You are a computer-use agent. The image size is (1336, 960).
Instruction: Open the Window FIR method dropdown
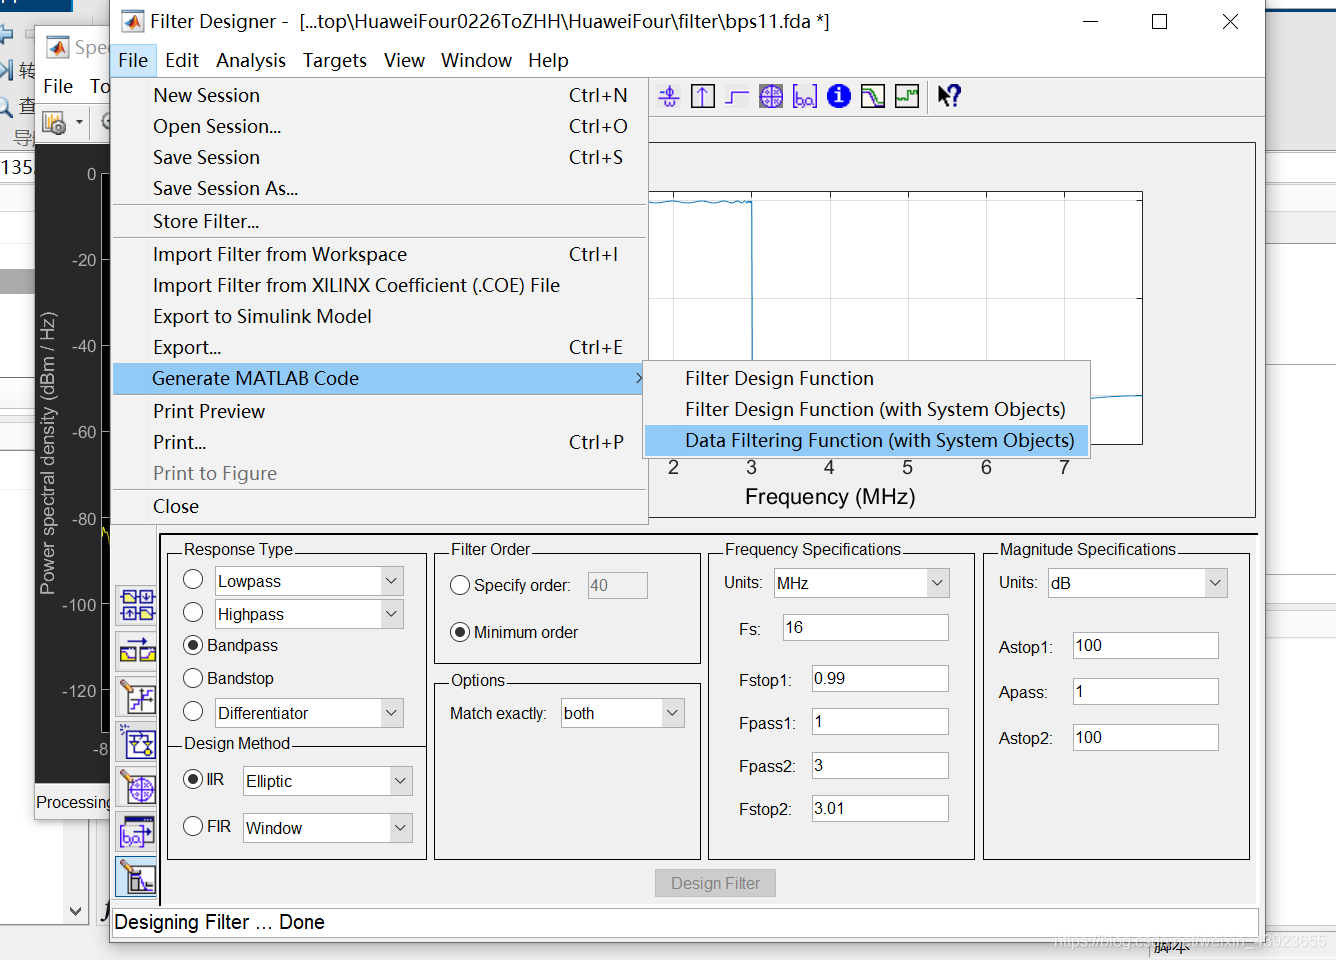click(x=400, y=828)
